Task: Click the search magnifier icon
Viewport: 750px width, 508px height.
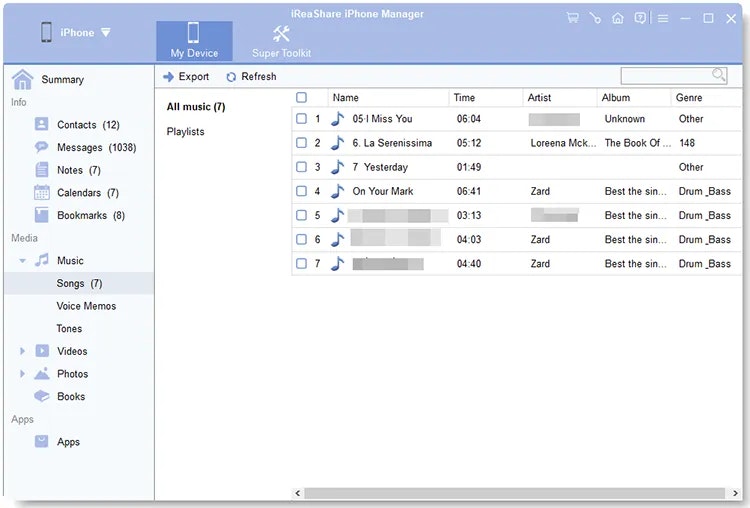Action: click(x=718, y=75)
